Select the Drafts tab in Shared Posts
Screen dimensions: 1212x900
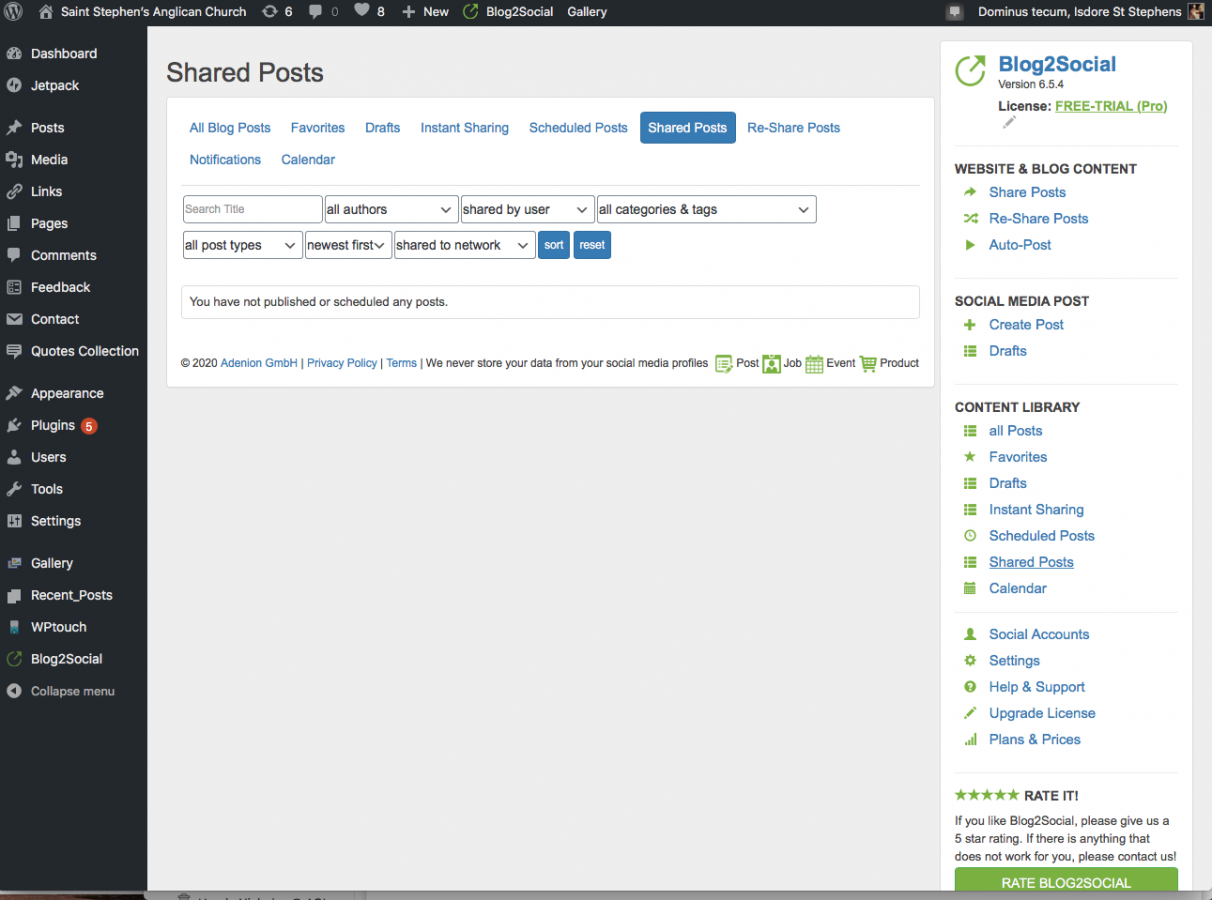pyautogui.click(x=383, y=128)
